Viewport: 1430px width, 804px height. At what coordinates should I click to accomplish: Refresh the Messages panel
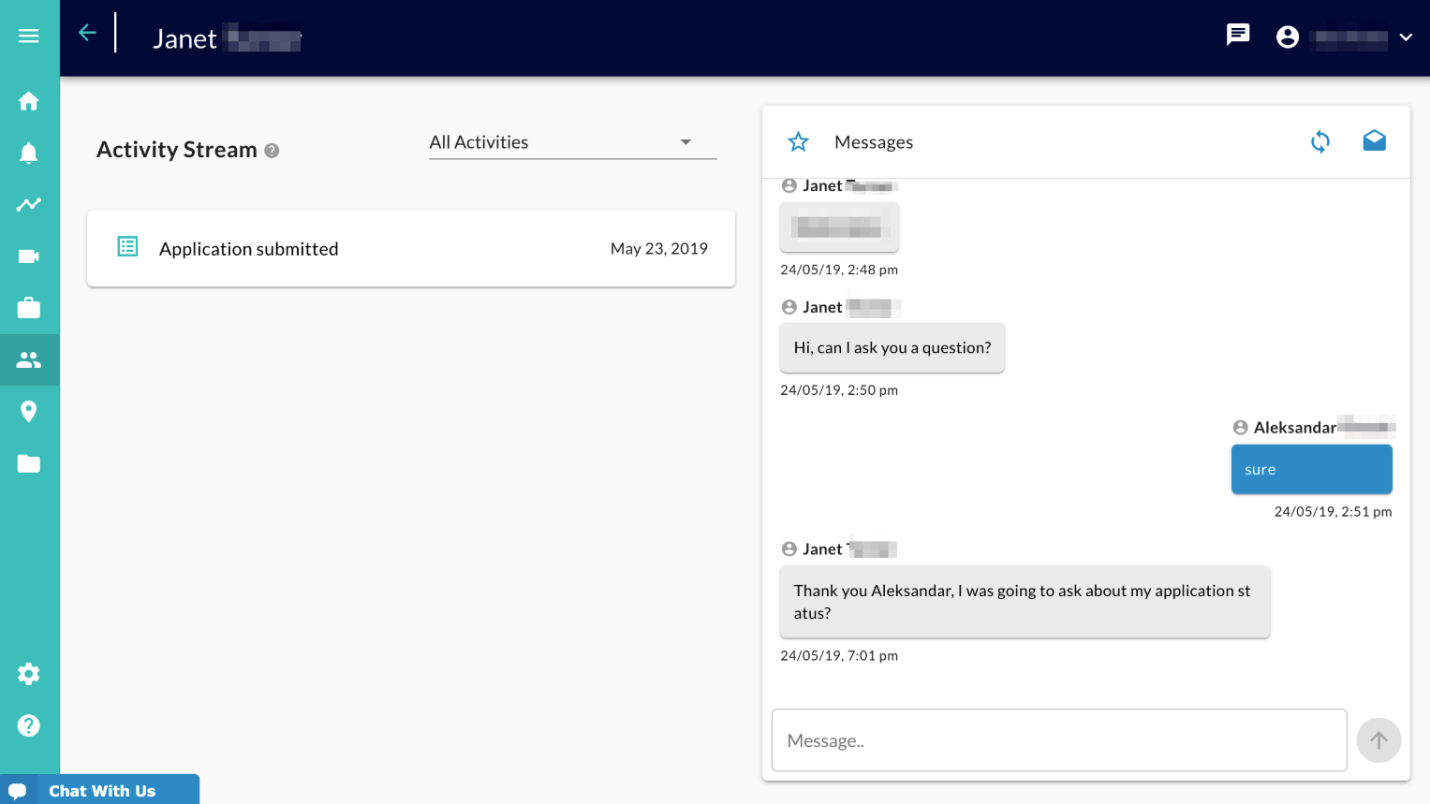[x=1321, y=142]
